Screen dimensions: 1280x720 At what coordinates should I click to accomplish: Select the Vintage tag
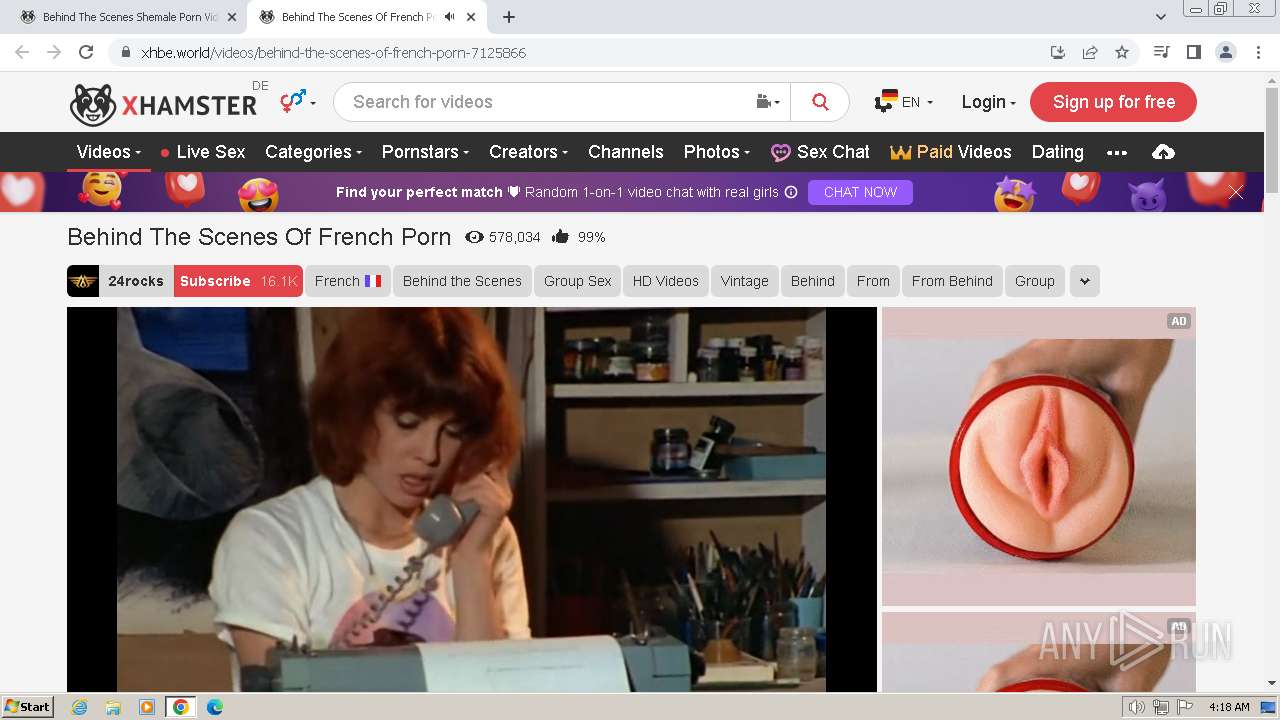(x=744, y=281)
